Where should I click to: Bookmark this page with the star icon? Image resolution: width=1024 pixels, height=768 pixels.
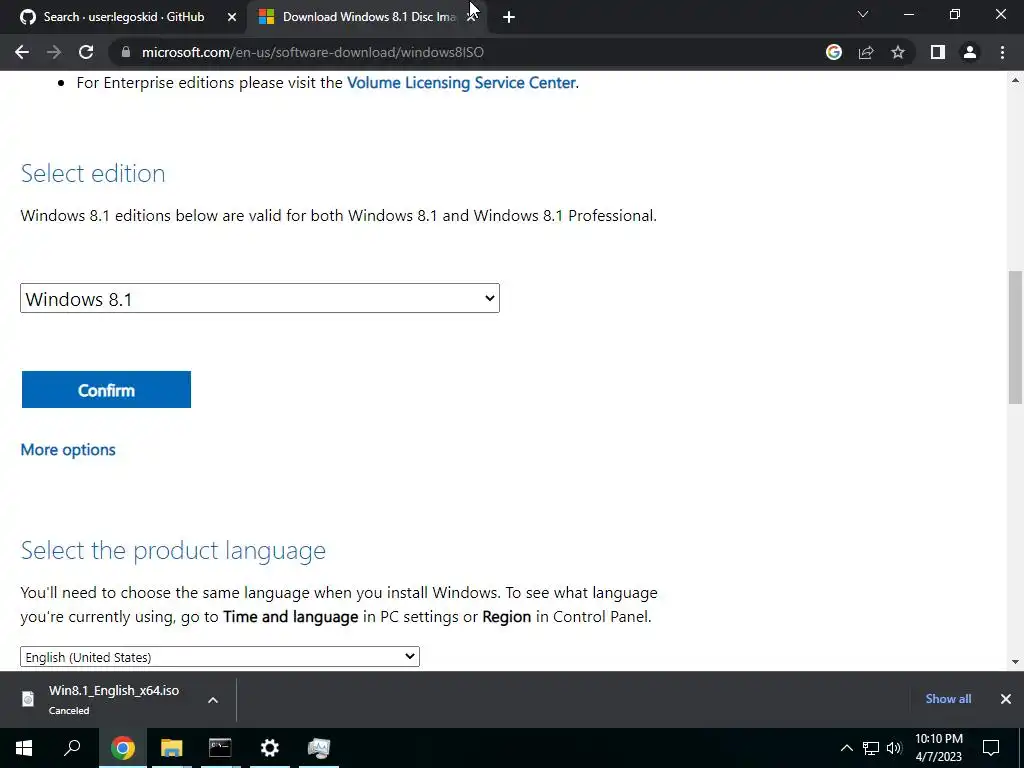pyautogui.click(x=898, y=52)
